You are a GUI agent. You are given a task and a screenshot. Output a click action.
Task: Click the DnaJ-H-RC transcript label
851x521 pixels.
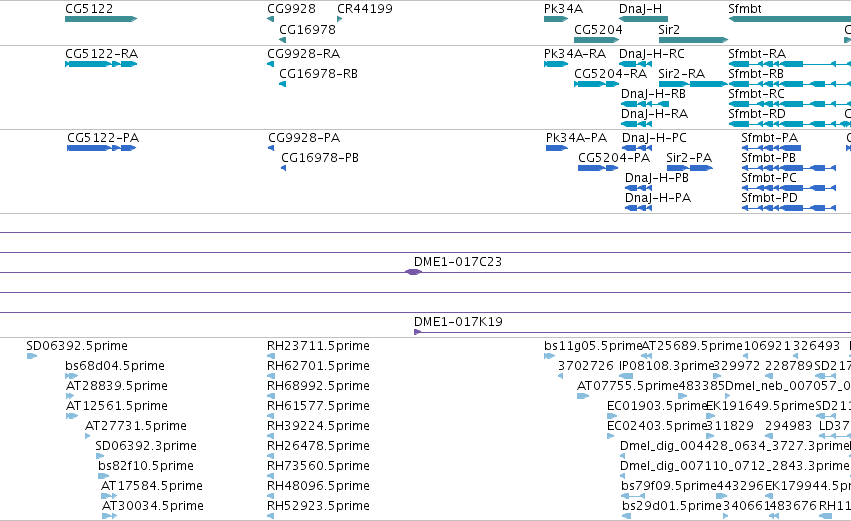[652, 54]
